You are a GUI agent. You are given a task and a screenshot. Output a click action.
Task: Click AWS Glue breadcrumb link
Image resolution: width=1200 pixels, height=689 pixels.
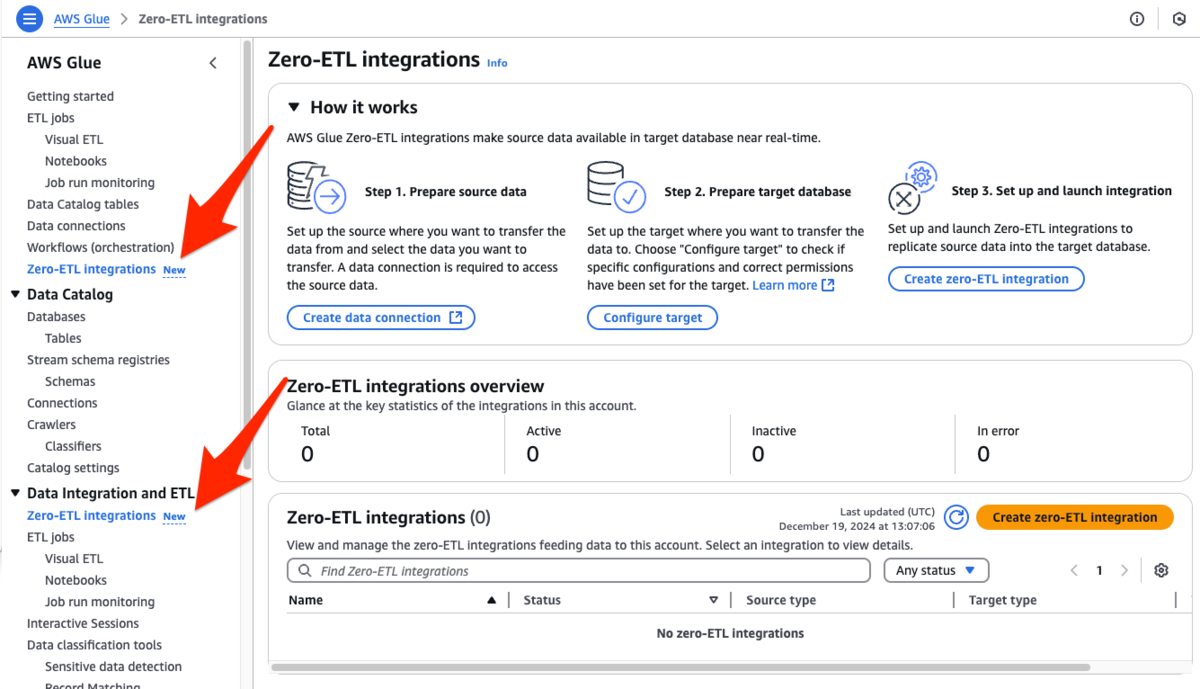[82, 19]
